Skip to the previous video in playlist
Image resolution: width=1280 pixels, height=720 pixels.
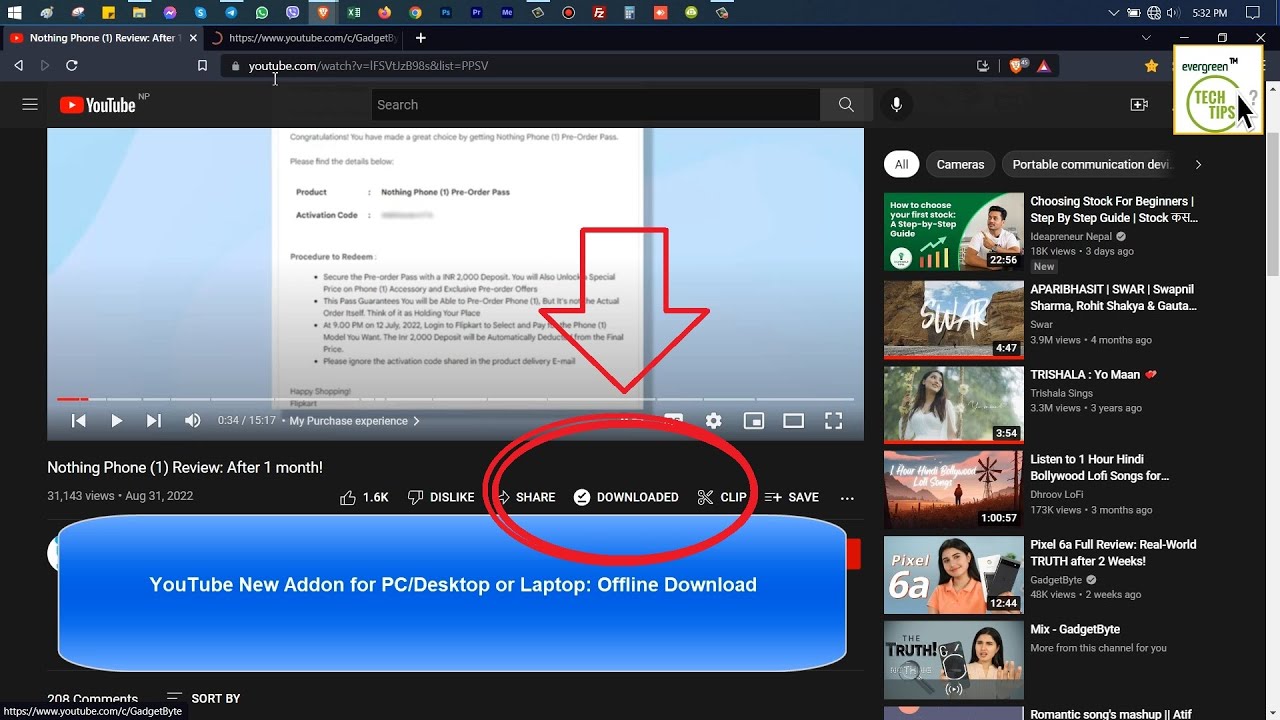(x=78, y=421)
